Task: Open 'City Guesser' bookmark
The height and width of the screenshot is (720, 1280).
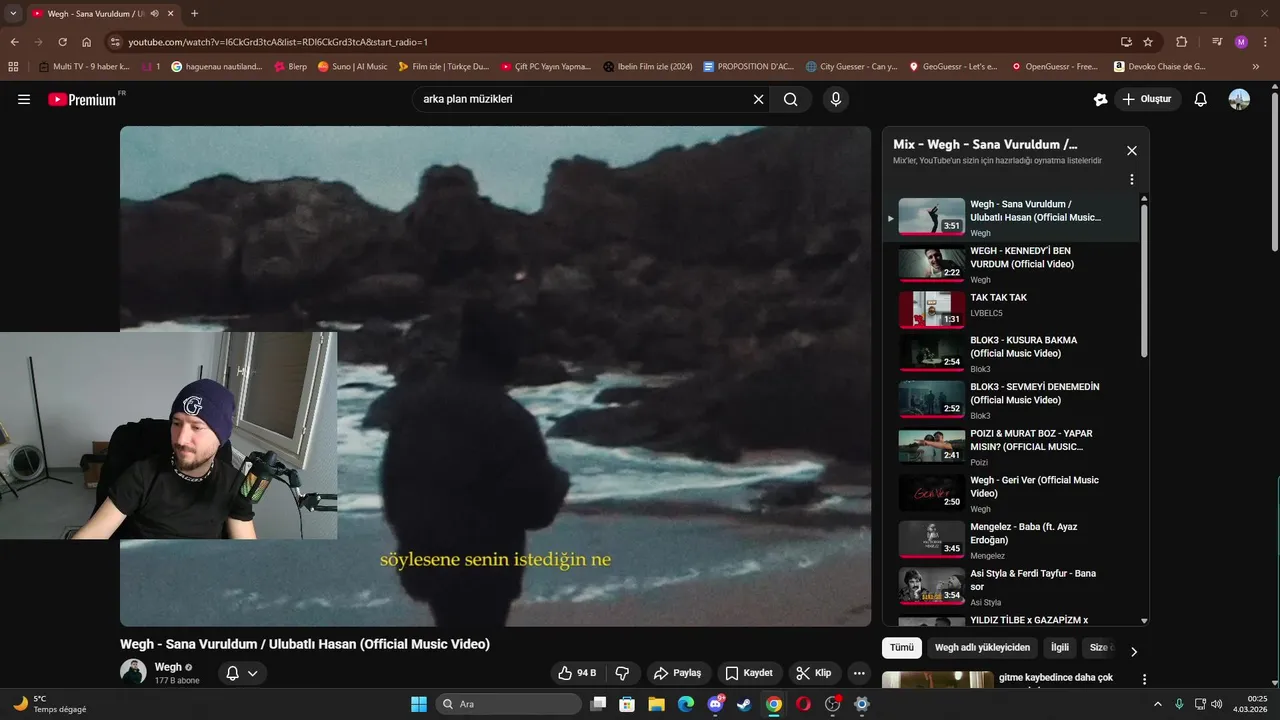Action: pos(851,67)
